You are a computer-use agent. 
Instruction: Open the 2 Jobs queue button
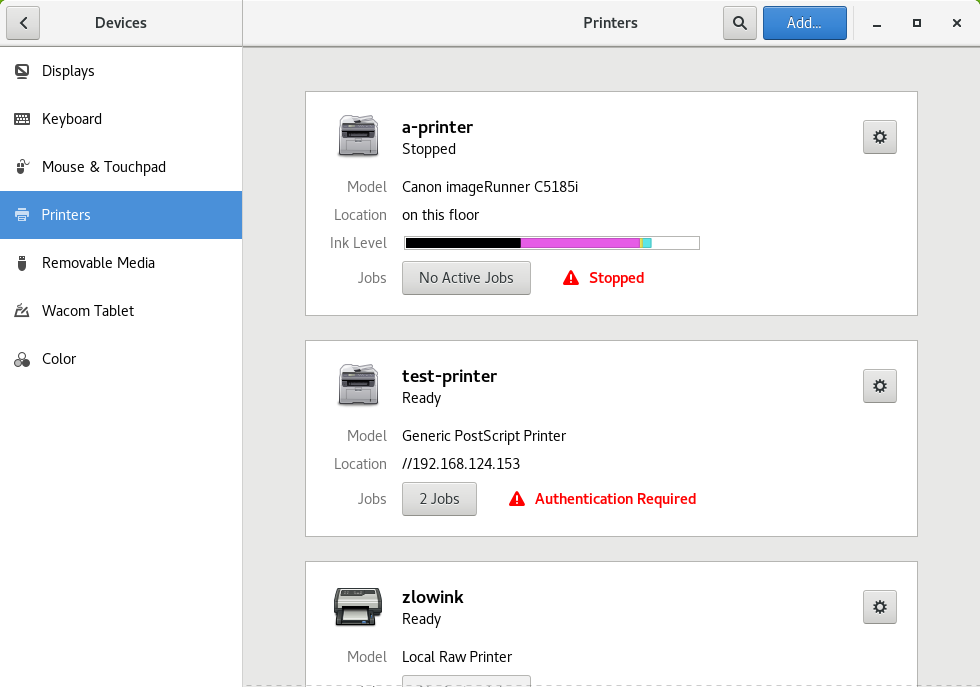(439, 499)
